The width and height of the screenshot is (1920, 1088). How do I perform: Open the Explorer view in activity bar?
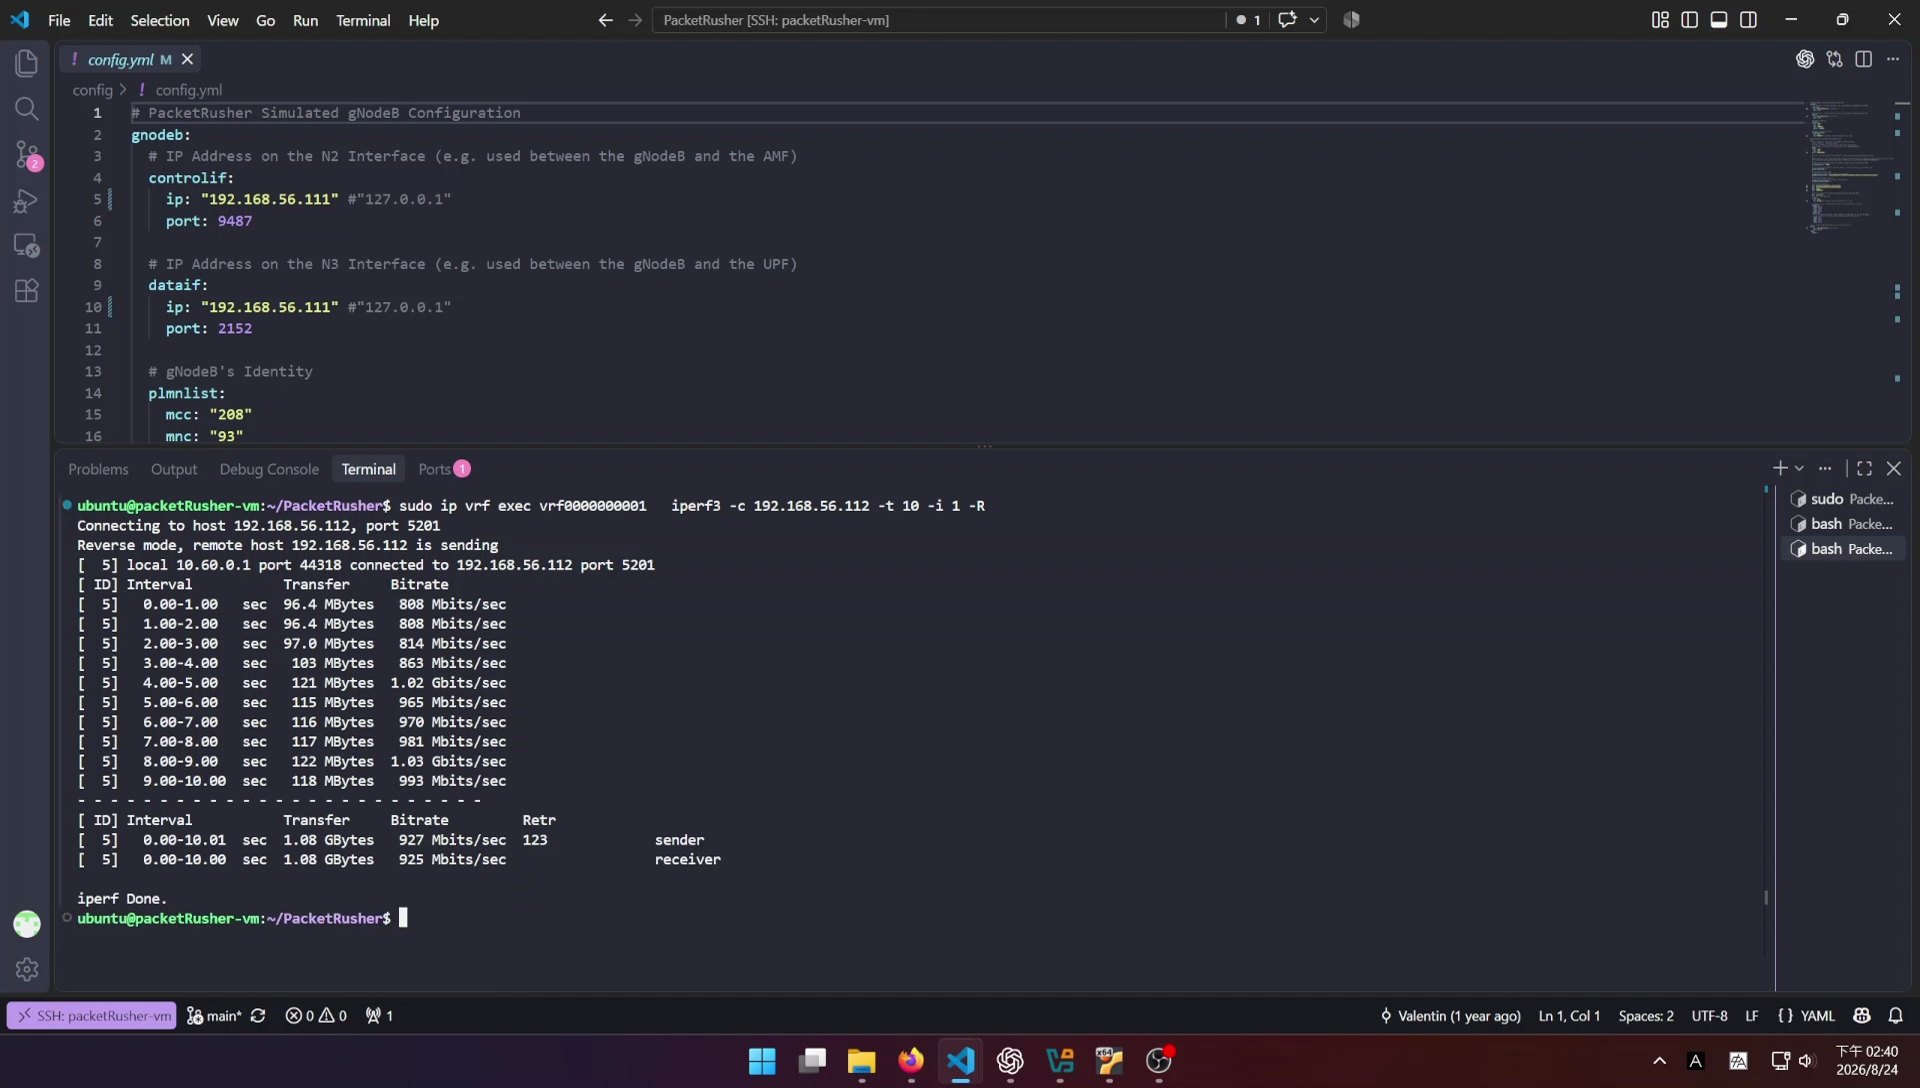pyautogui.click(x=27, y=63)
